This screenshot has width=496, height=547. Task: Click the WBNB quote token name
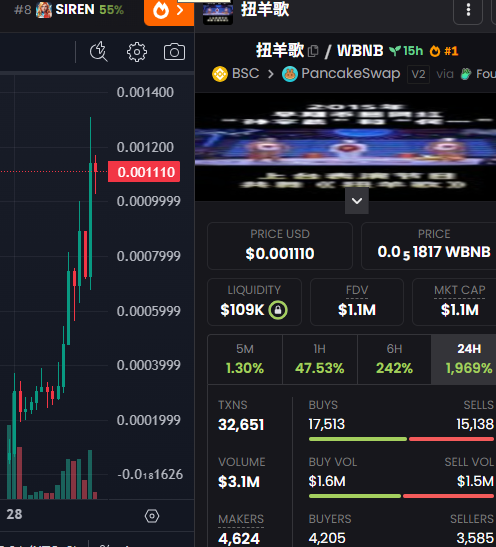360,51
